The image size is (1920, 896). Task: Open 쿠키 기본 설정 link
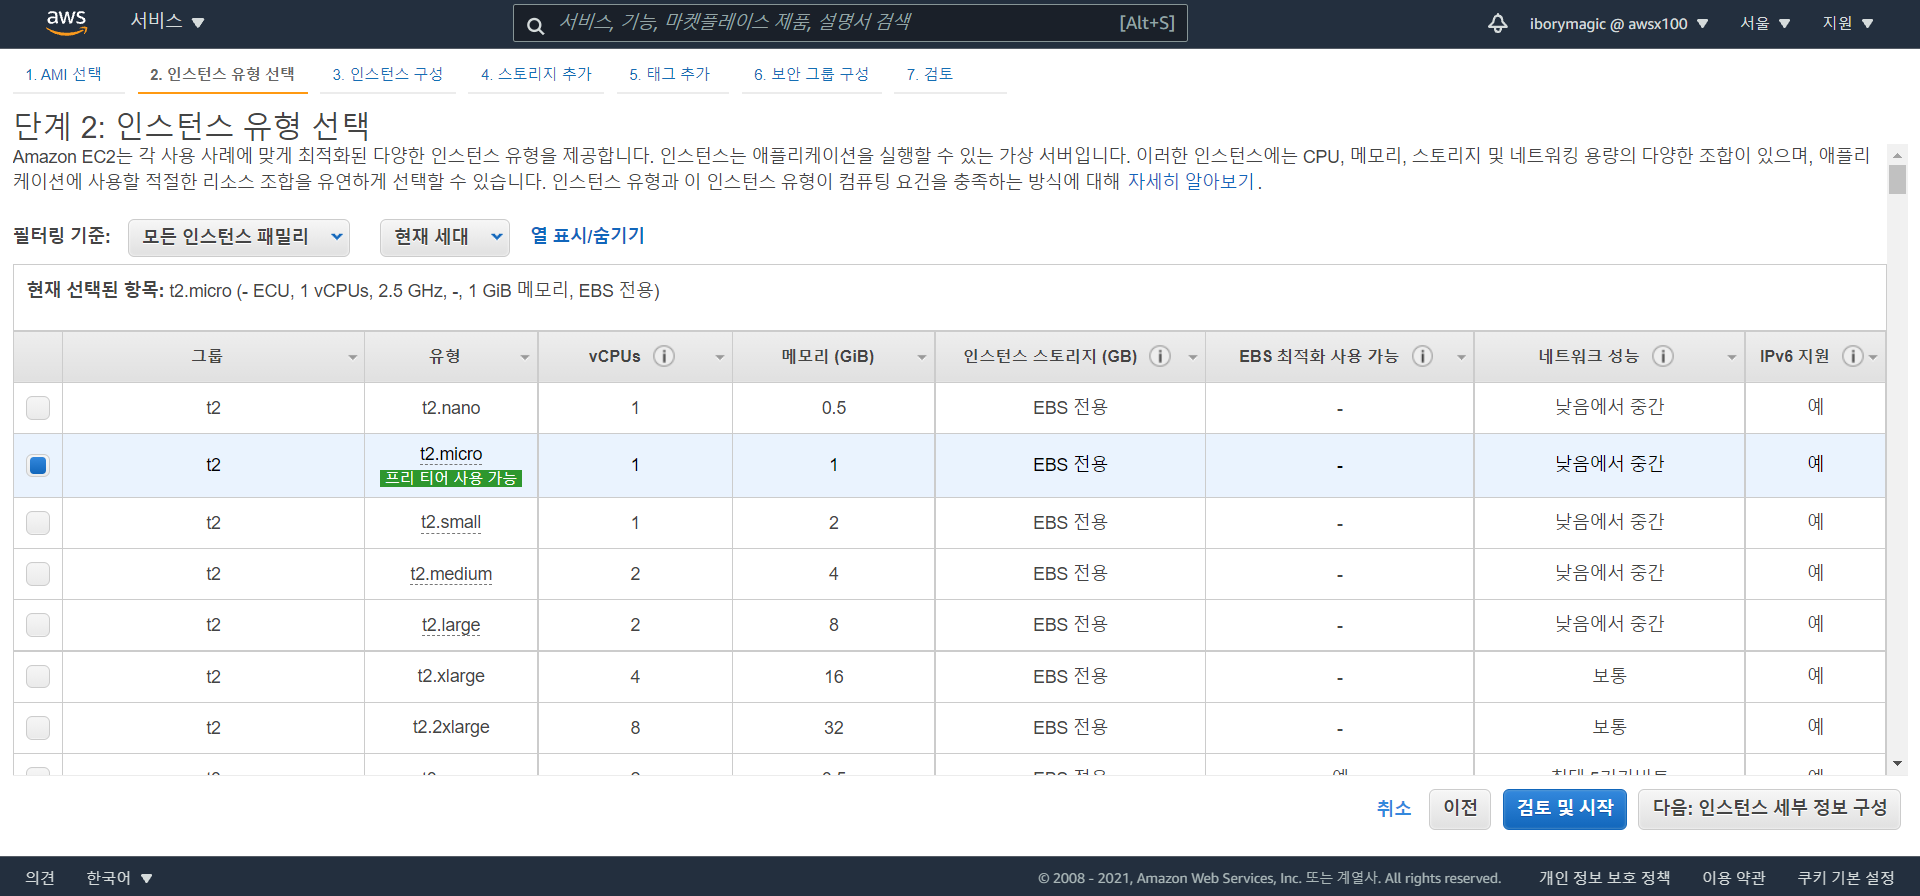tap(1846, 877)
